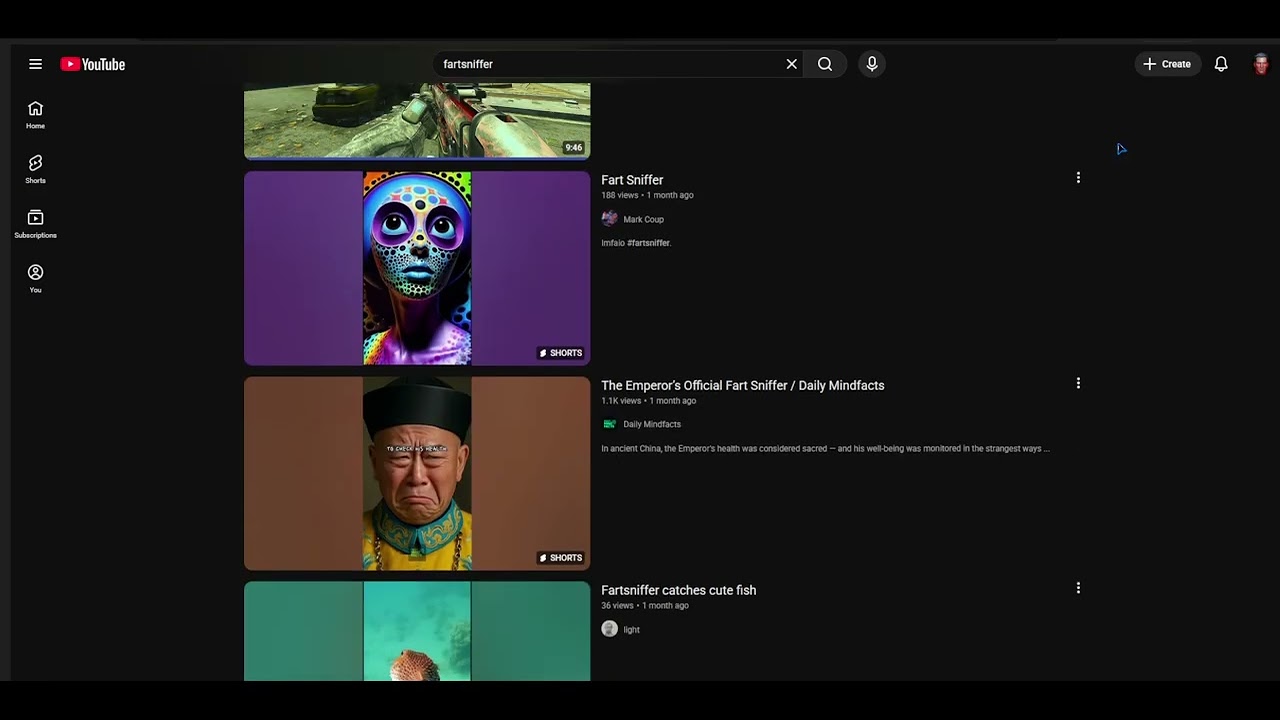Start voice search with microphone

click(x=872, y=64)
